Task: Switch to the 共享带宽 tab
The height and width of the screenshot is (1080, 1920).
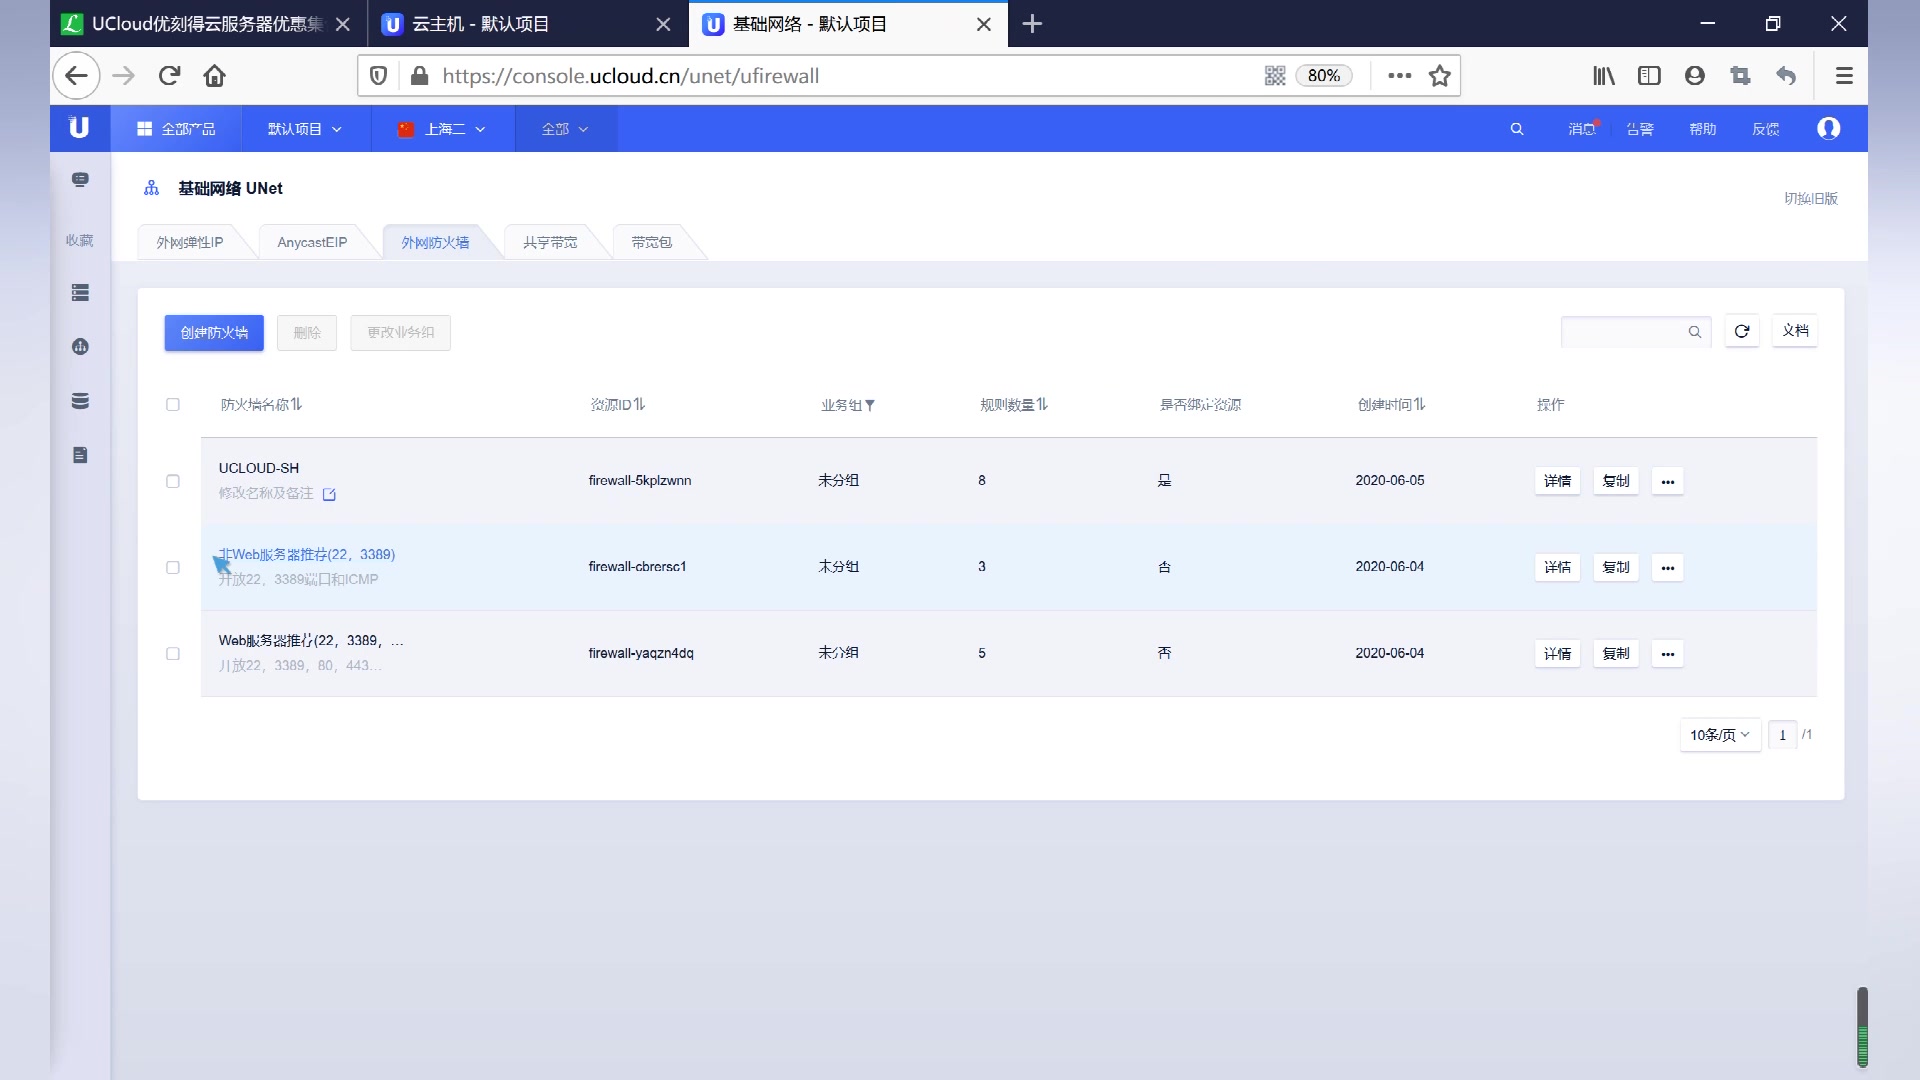Action: pos(550,242)
